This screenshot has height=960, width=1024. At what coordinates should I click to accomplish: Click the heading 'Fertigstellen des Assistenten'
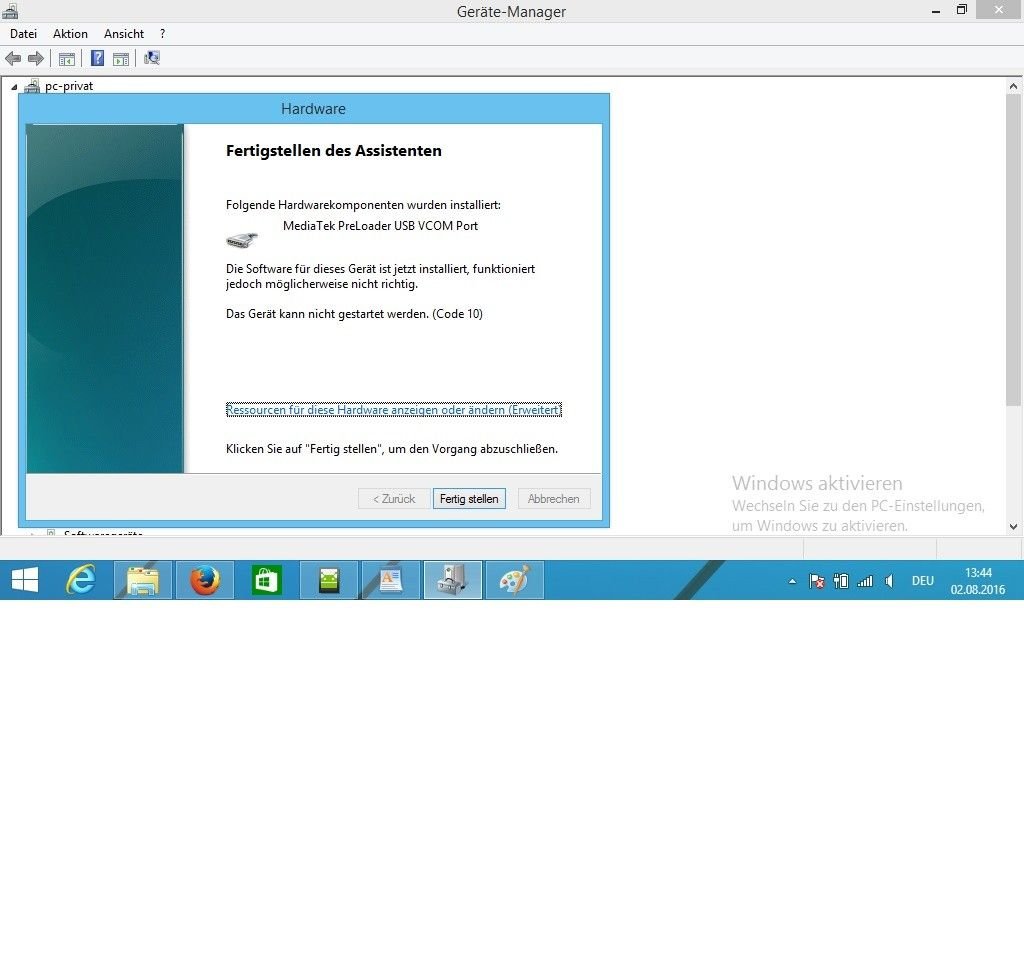coord(334,151)
